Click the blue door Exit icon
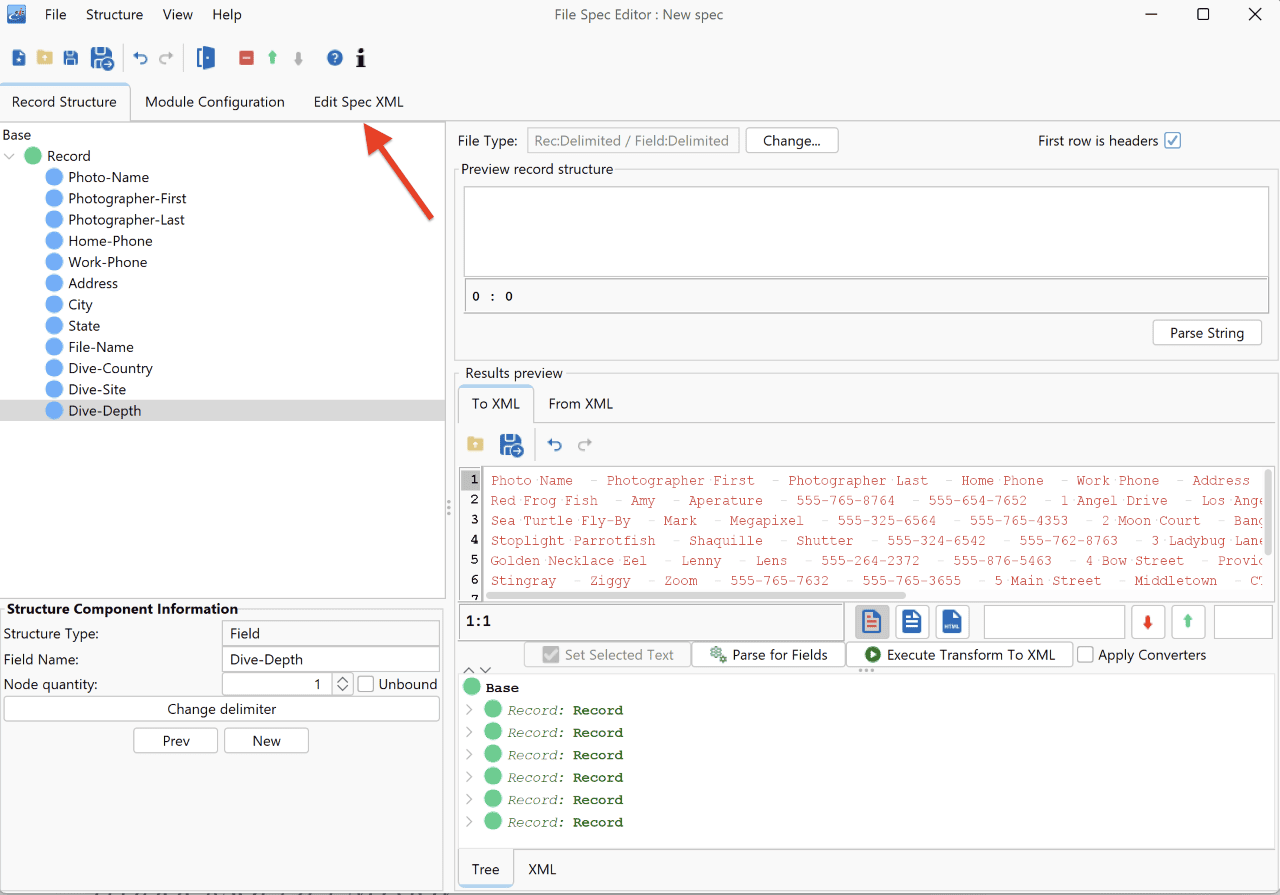1280x895 pixels. (206, 58)
